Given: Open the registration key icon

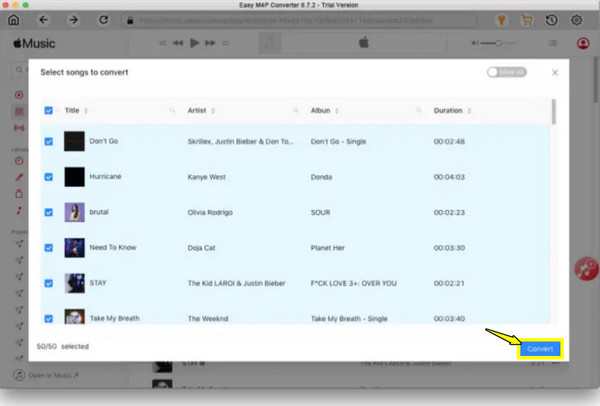Looking at the screenshot, I should coord(501,20).
